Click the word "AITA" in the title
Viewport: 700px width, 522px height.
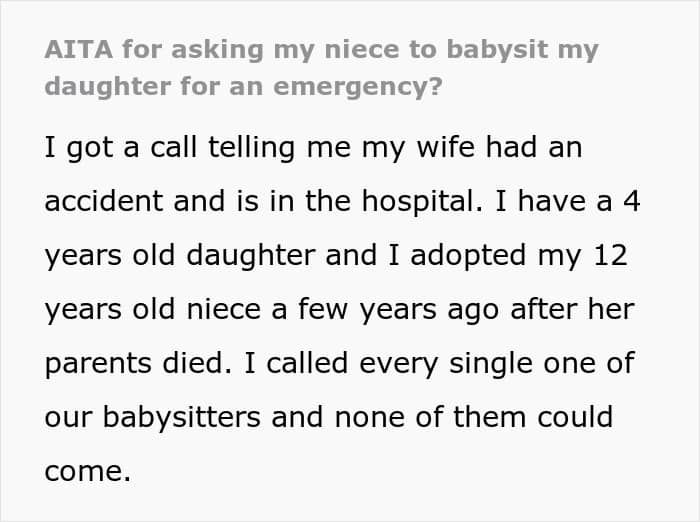(x=79, y=49)
